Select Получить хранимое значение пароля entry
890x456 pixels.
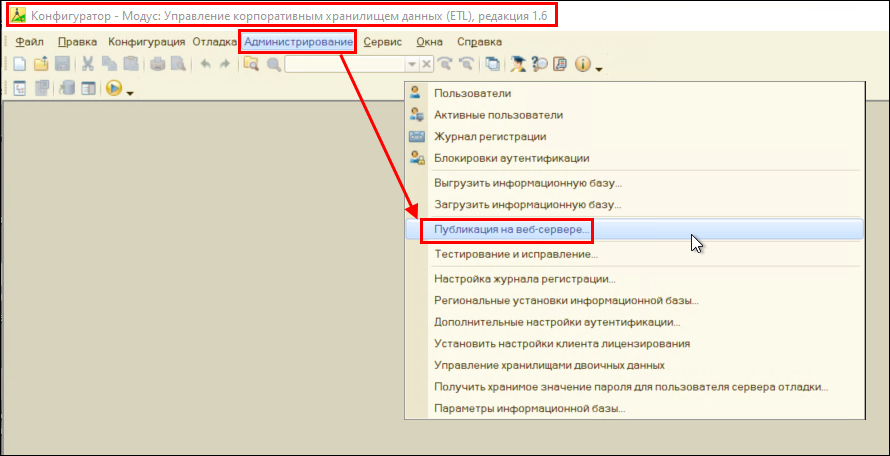(x=634, y=387)
